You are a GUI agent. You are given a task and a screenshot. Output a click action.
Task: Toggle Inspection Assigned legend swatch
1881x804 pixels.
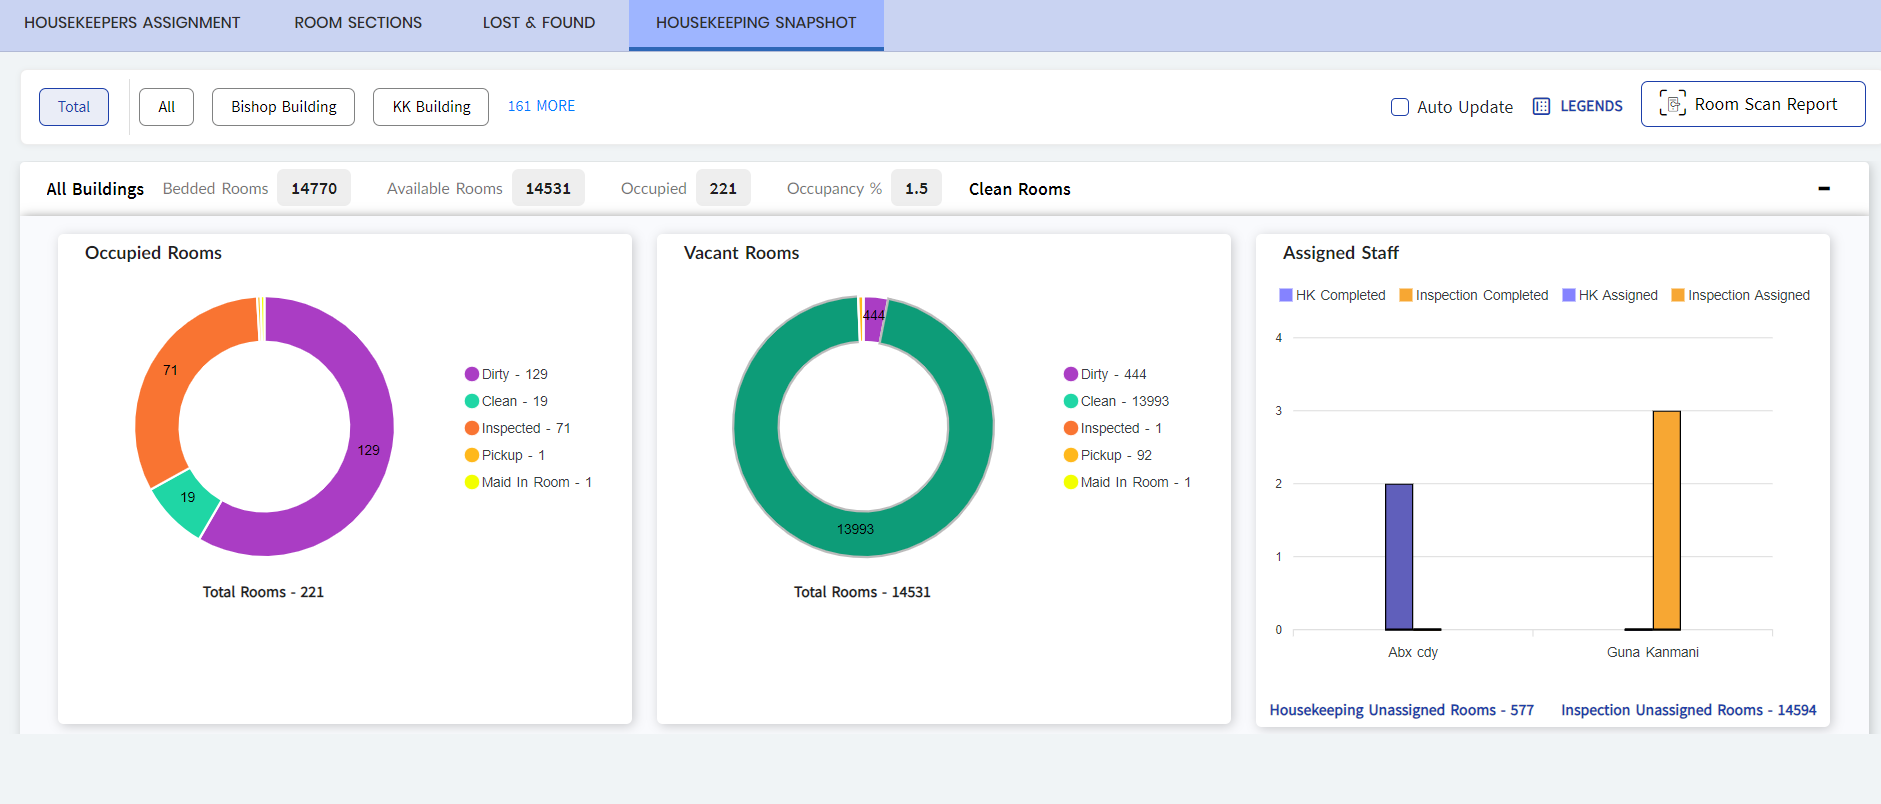coord(1678,295)
